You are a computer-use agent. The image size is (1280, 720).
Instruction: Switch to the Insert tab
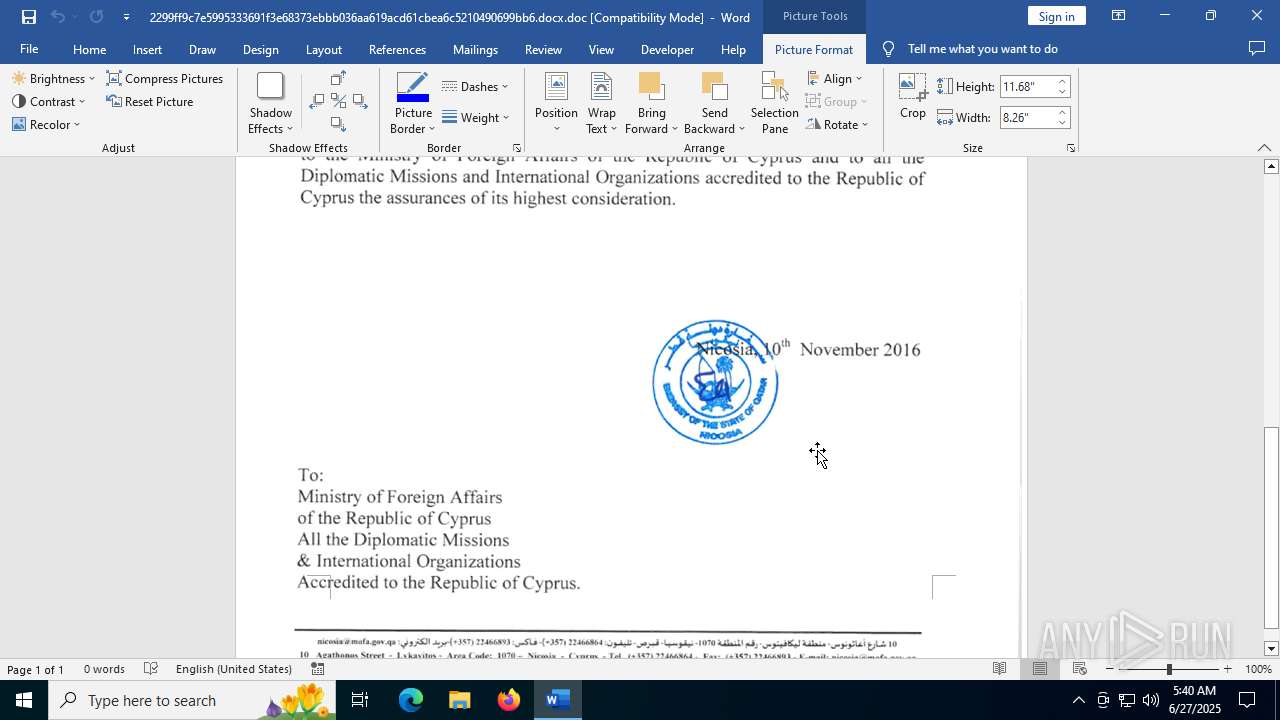[147, 49]
